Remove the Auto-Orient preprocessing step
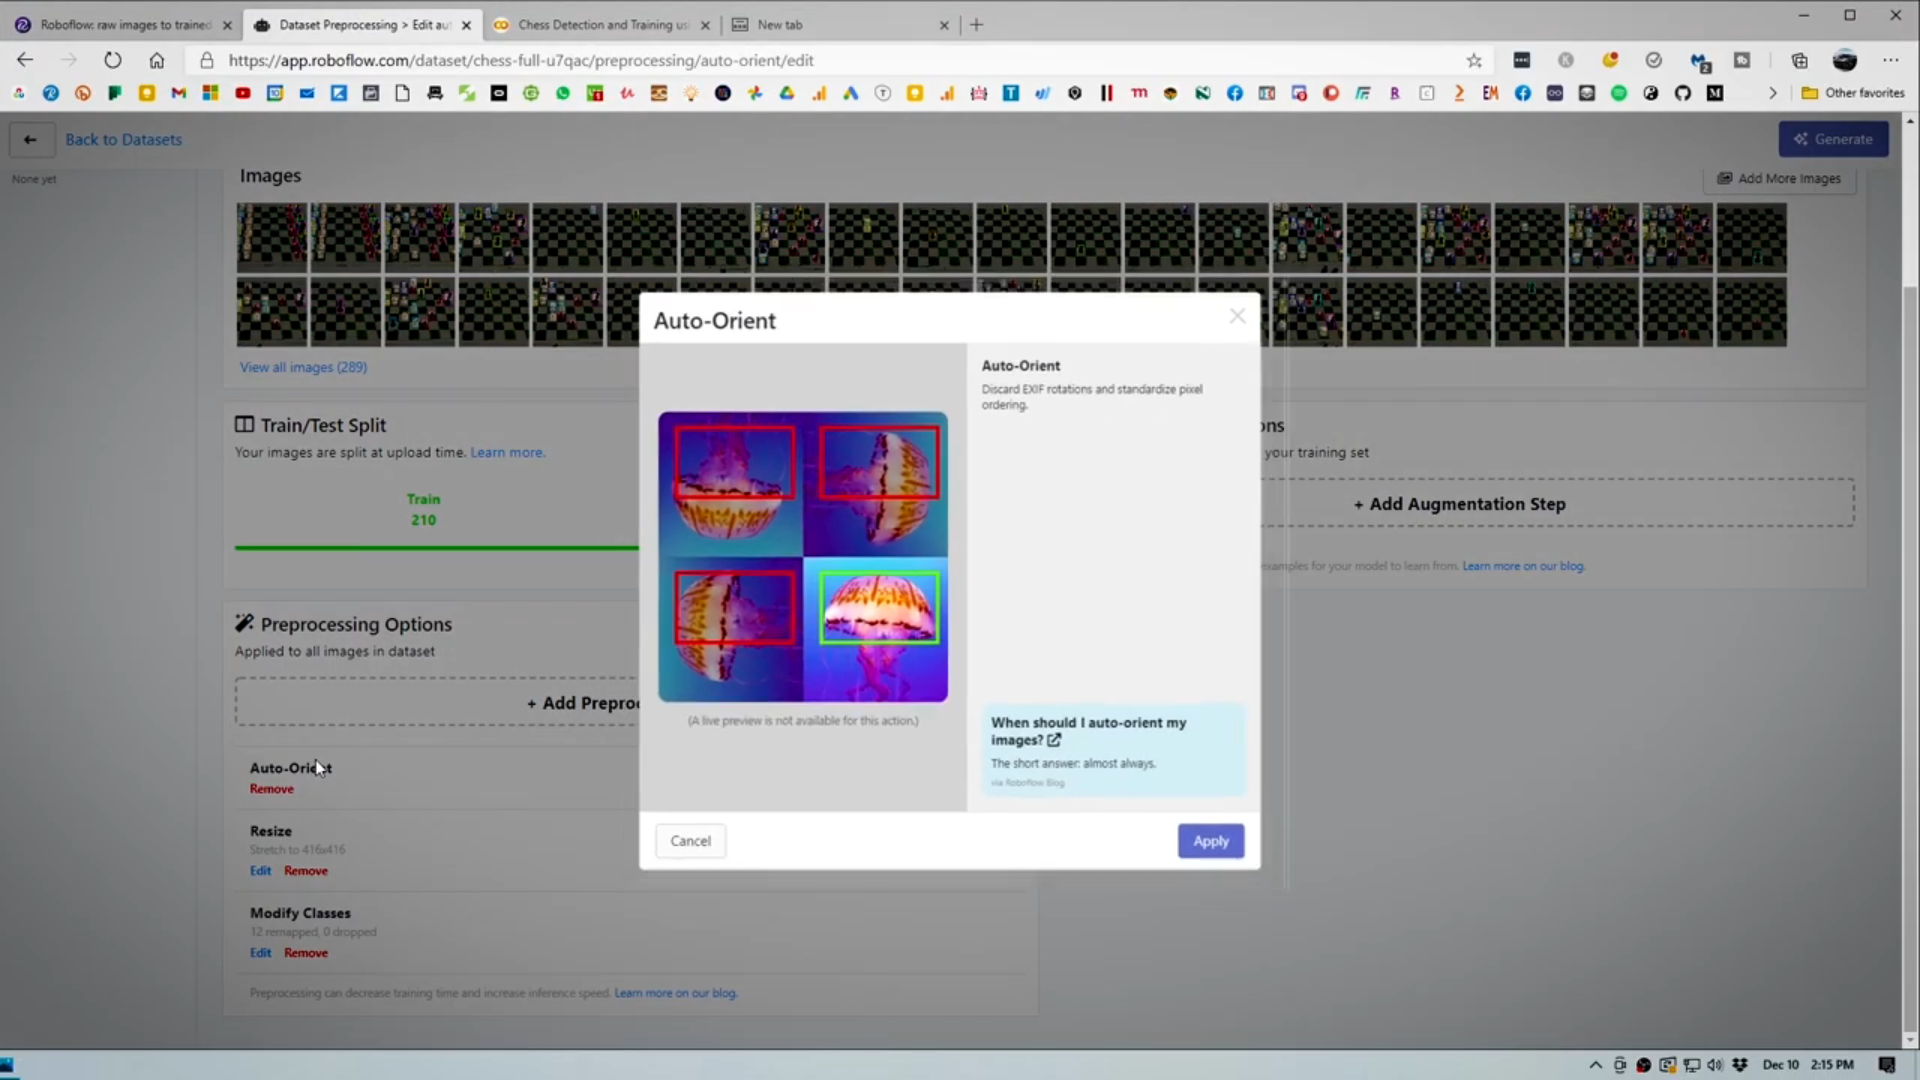Image resolution: width=1920 pixels, height=1080 pixels. [271, 788]
